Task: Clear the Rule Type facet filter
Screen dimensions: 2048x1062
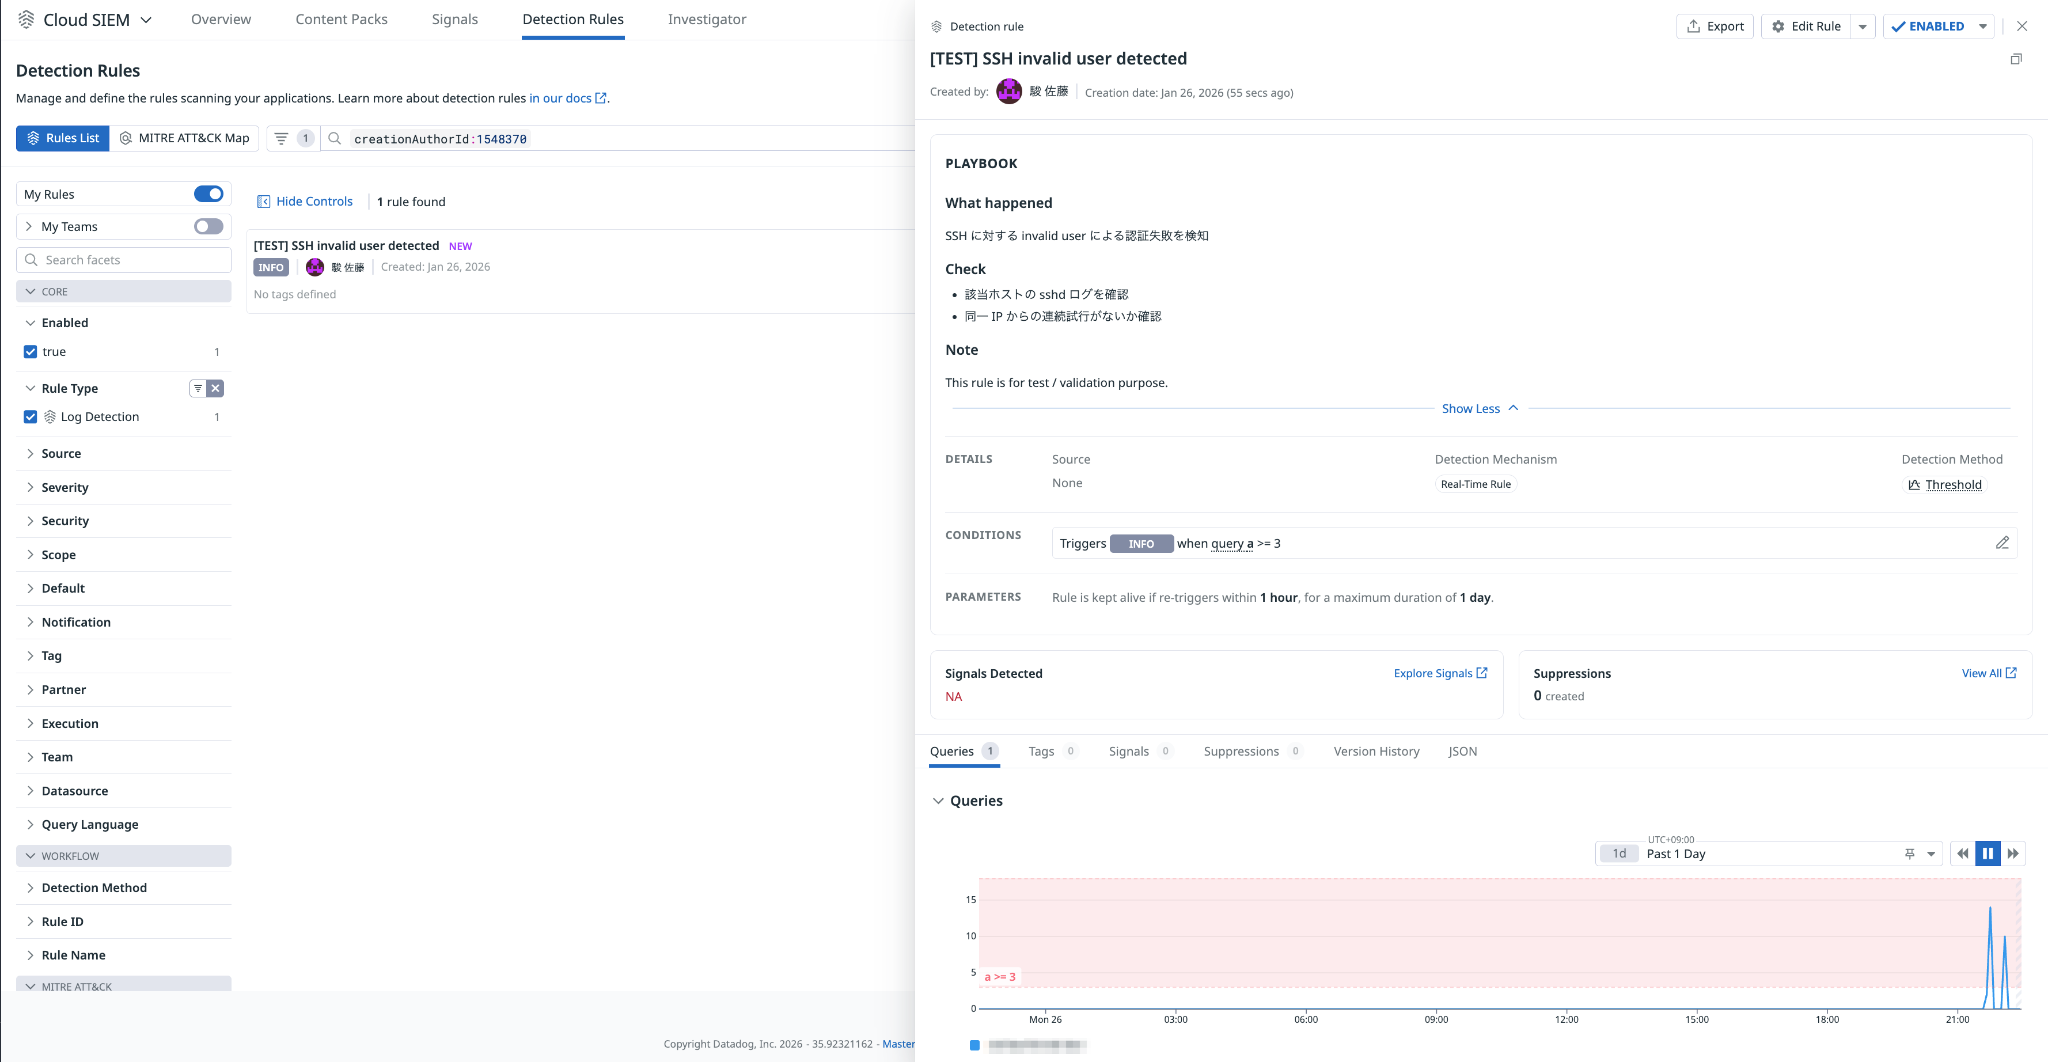Action: click(x=215, y=389)
